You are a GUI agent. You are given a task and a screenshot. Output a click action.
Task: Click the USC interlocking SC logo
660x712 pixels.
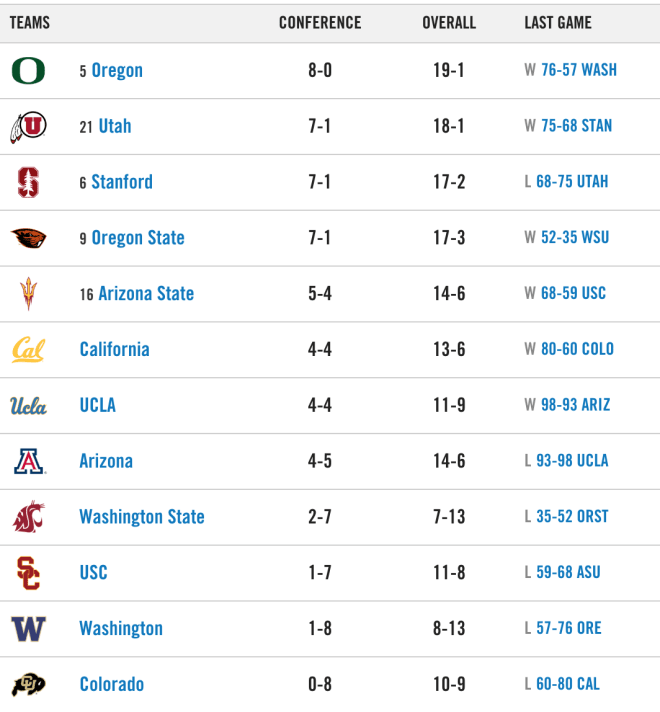[x=28, y=573]
